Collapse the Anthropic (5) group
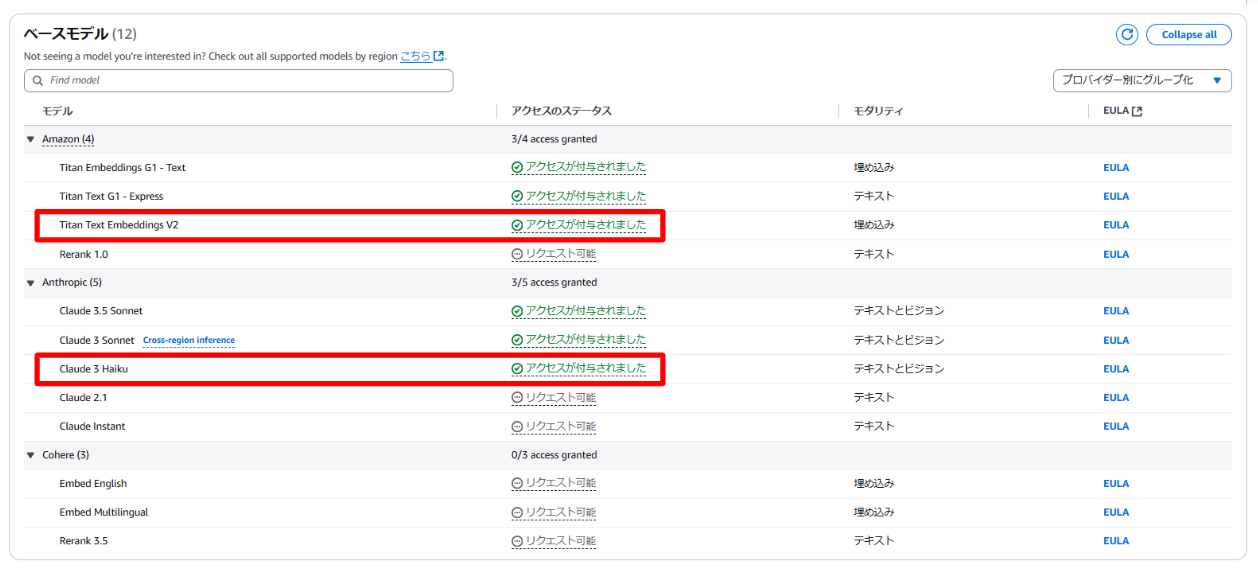Image resolution: width=1258 pixels, height=574 pixels. pos(30,283)
